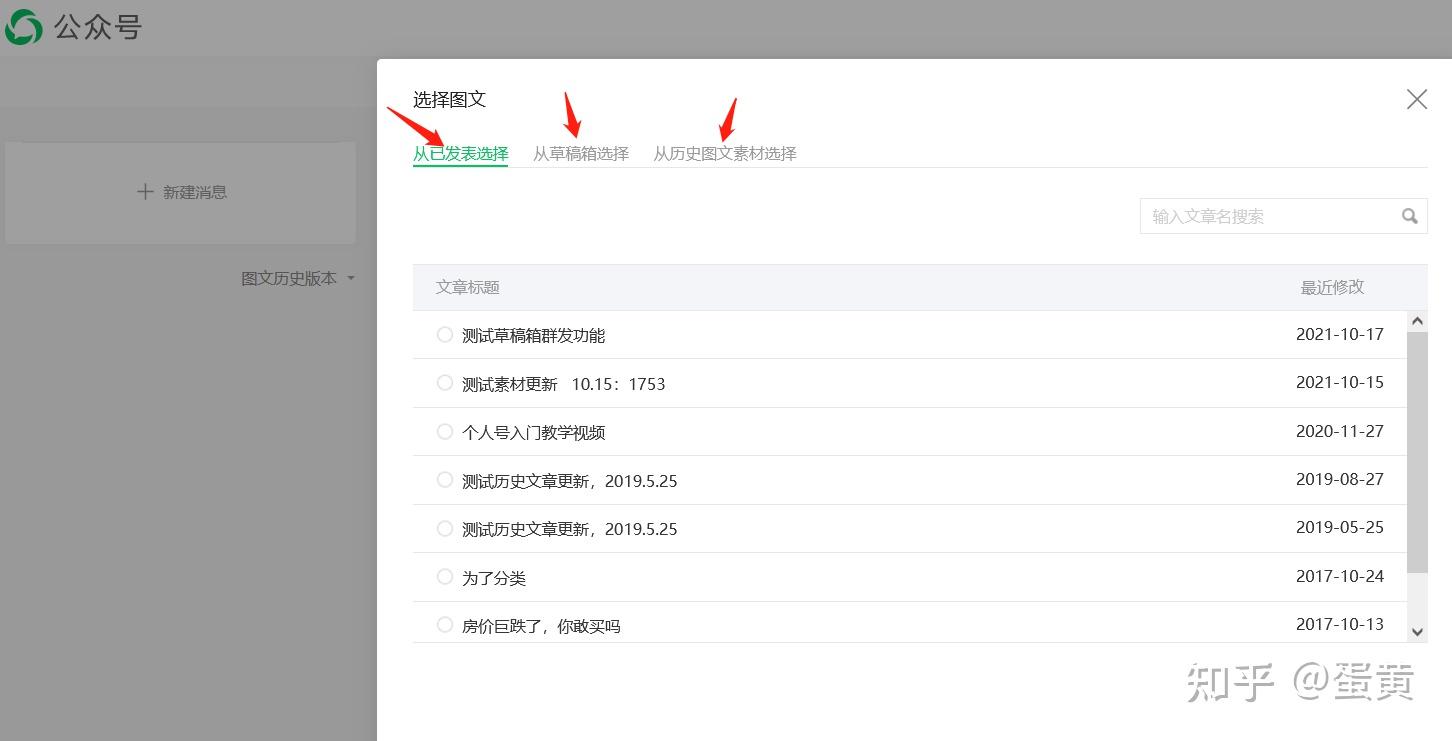Select radio of article dated 2019-05-25
Image resolution: width=1452 pixels, height=741 pixels.
click(x=445, y=528)
